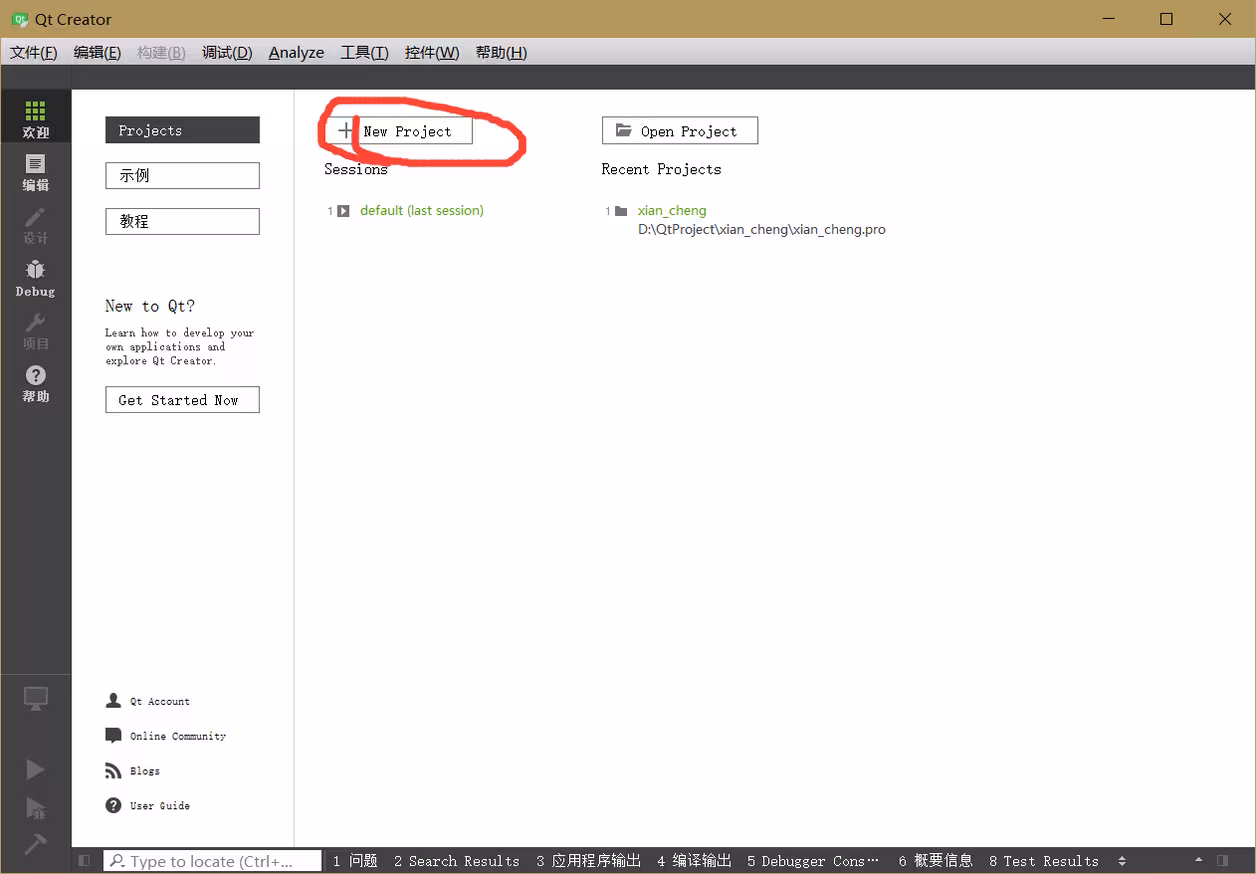1256x874 pixels.
Task: Open the 设计 design mode
Action: (x=35, y=224)
